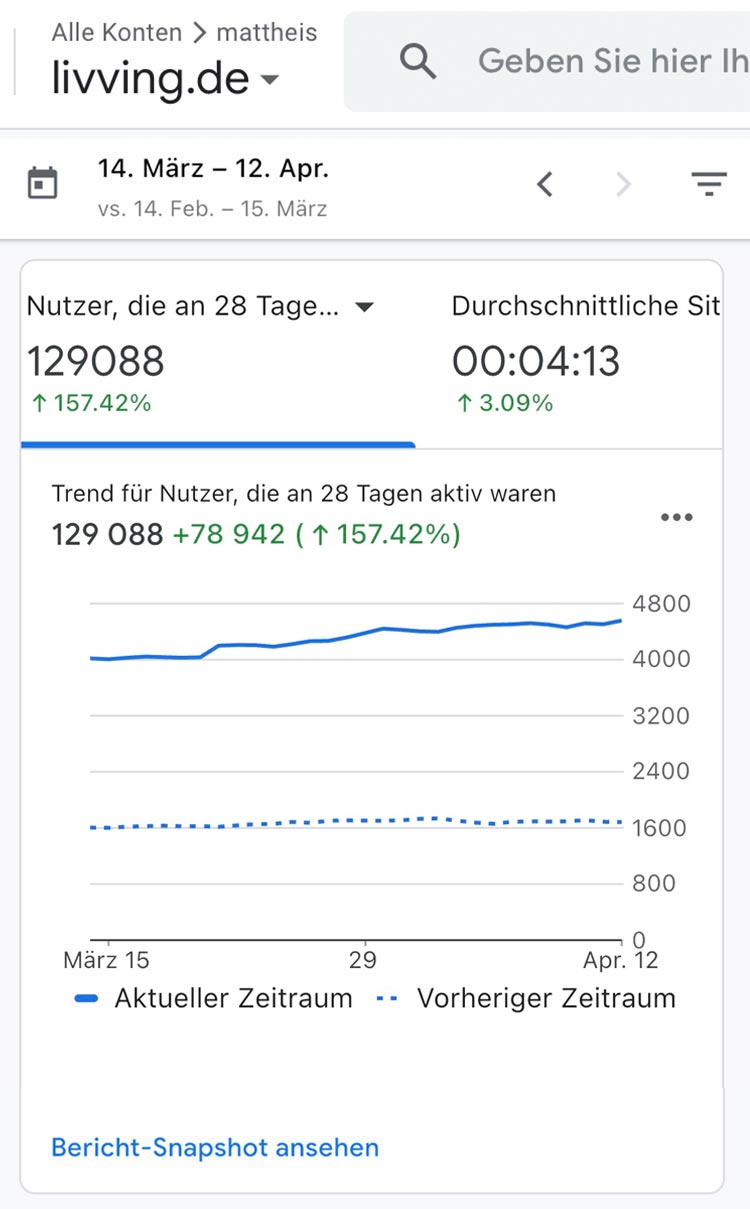Click the 4800 y-axis label
The height and width of the screenshot is (1209, 750).
point(661,604)
